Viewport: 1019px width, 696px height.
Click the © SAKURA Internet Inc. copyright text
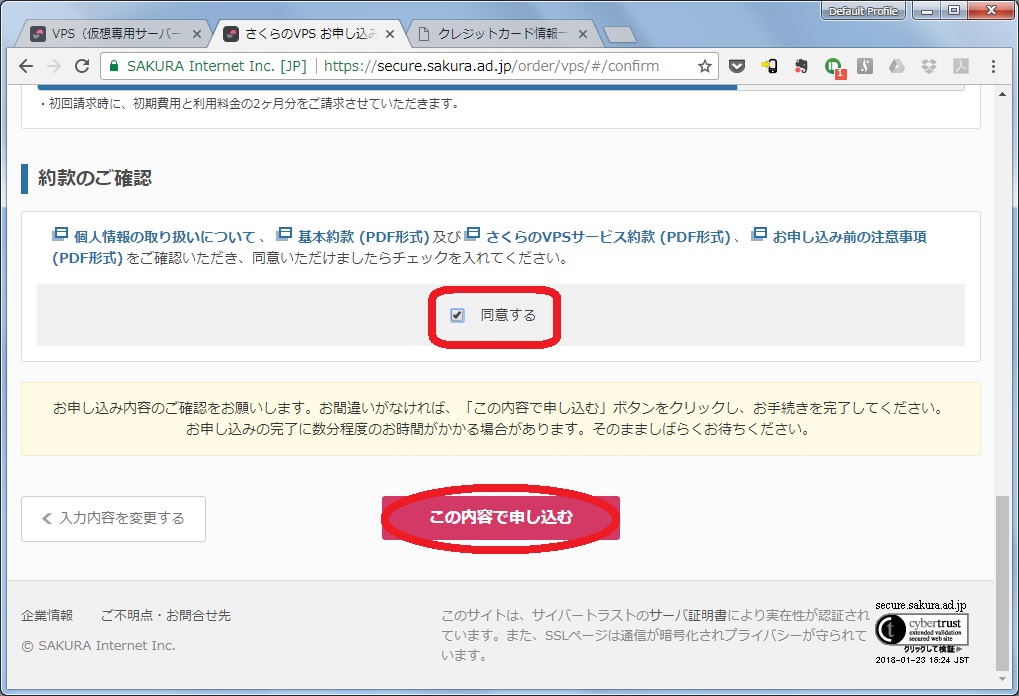pos(98,646)
